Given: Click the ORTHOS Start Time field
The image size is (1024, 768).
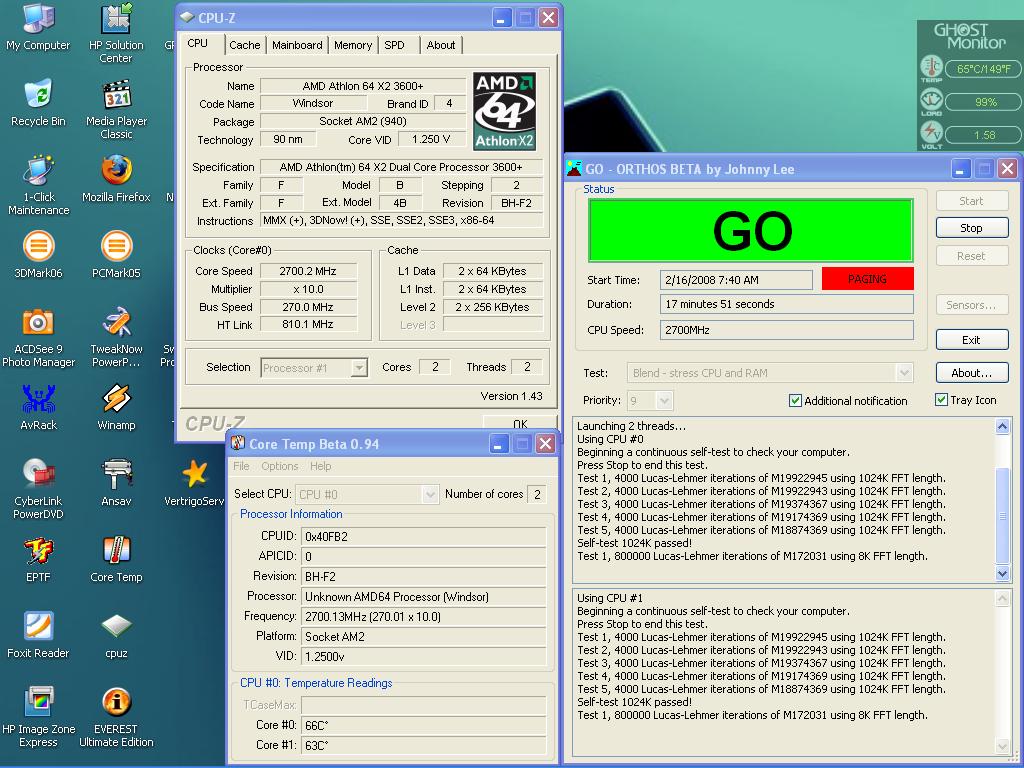Looking at the screenshot, I should [x=736, y=280].
